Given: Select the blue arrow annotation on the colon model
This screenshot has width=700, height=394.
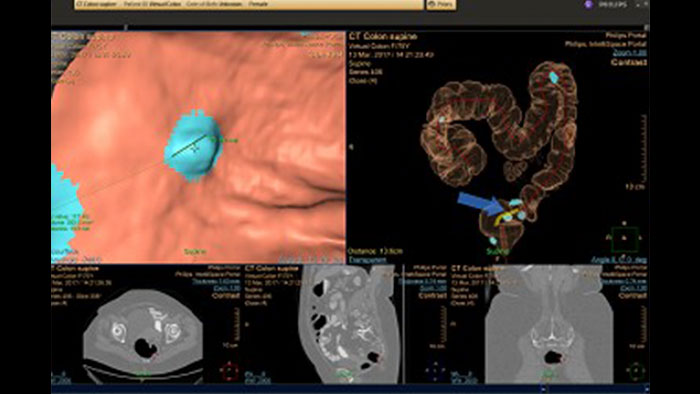Looking at the screenshot, I should click(x=480, y=203).
